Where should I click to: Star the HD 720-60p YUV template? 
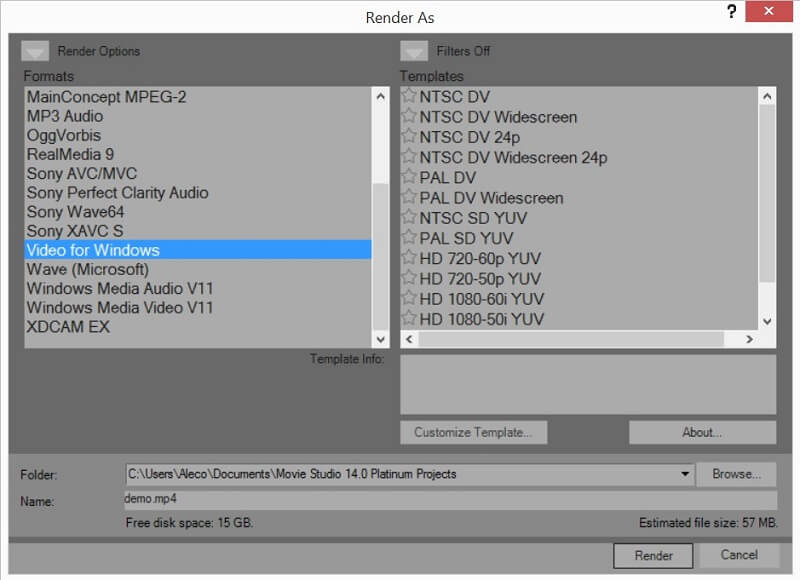[409, 257]
